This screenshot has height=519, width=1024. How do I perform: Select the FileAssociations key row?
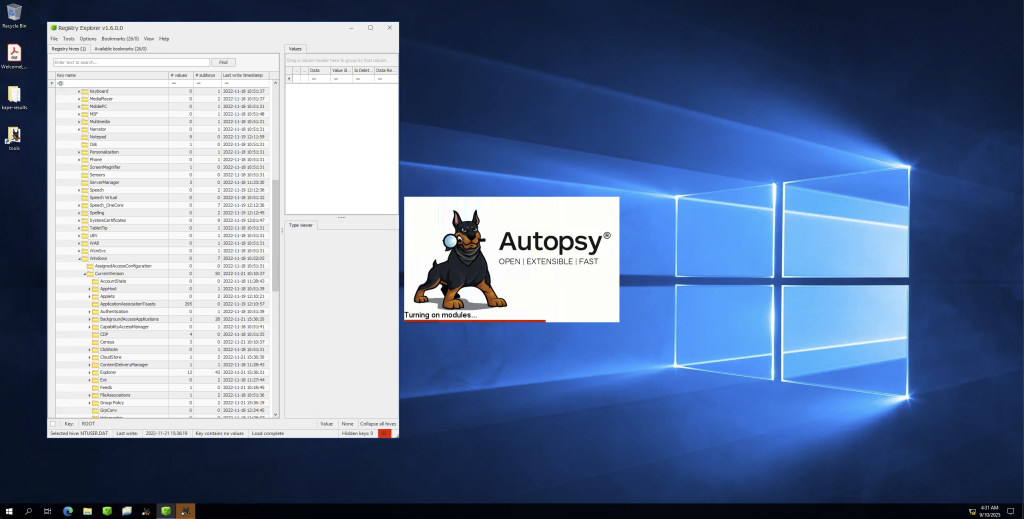[163, 395]
